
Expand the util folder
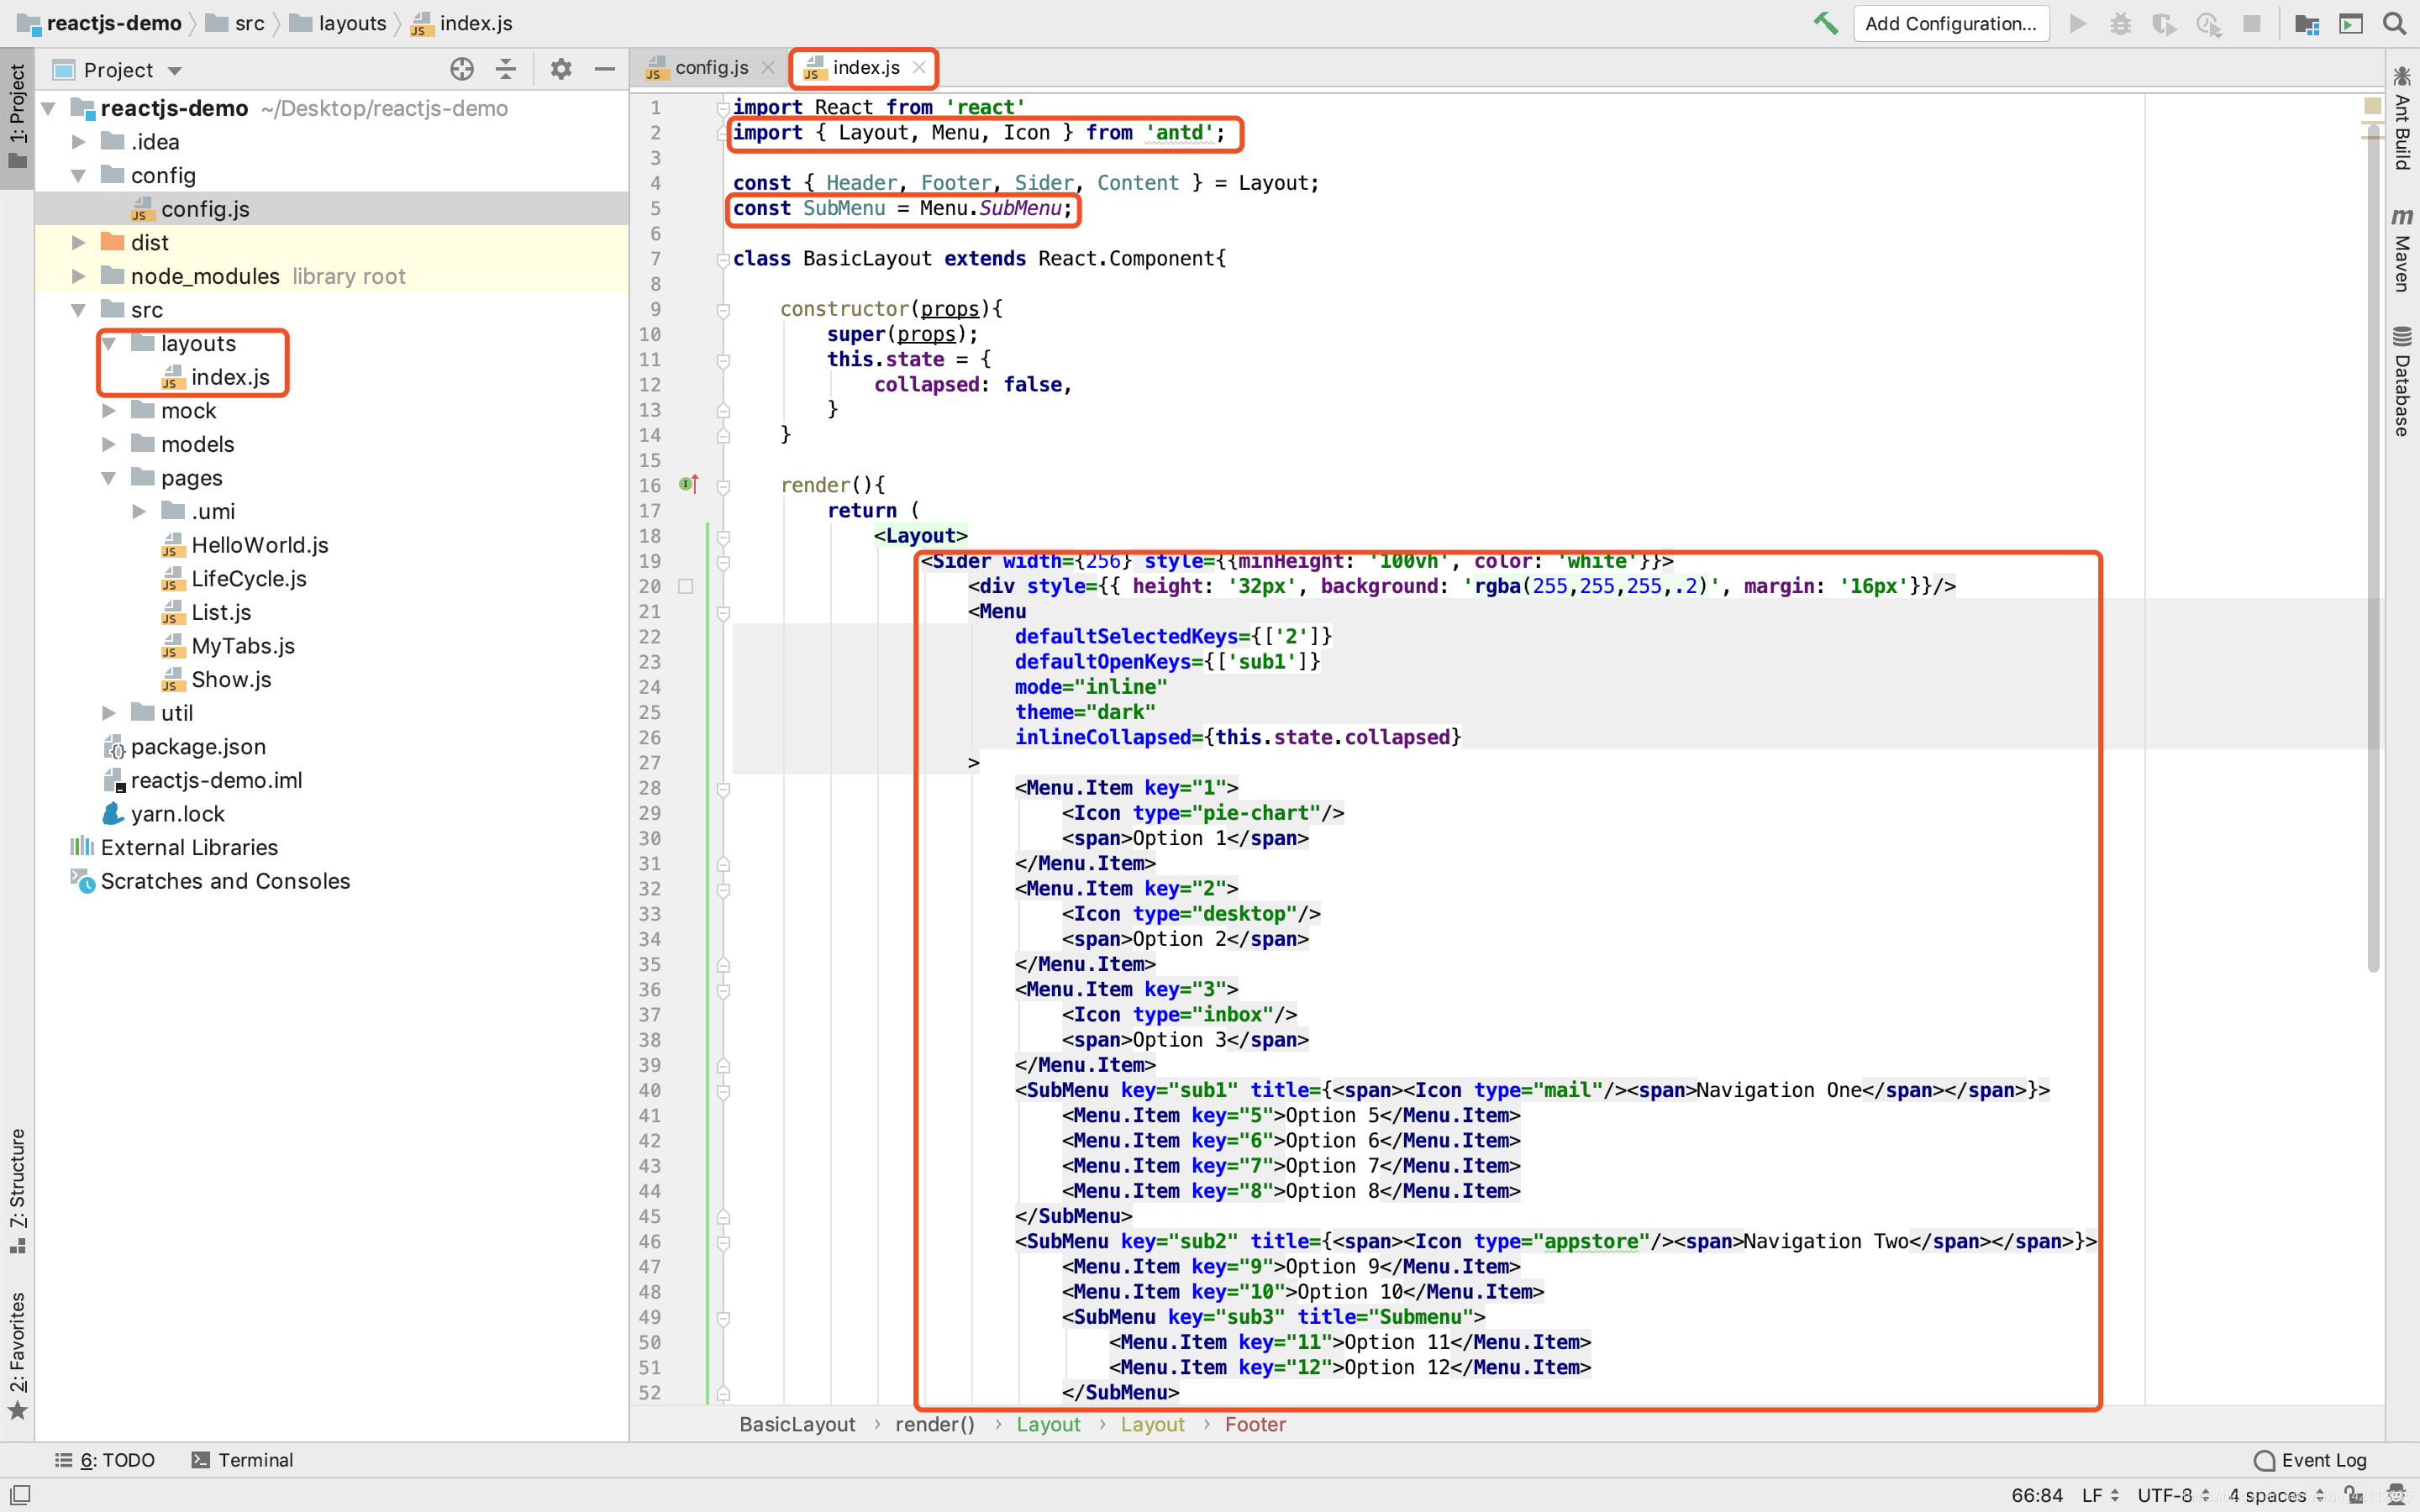[x=108, y=713]
